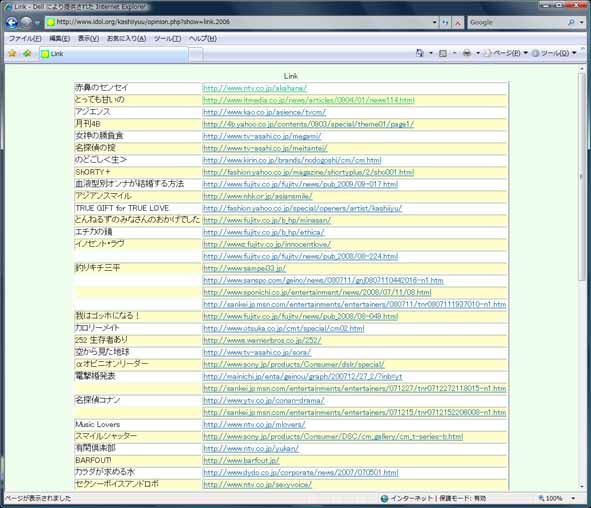Open the 4b.yahoo.co.jp theme01 link

pyautogui.click(x=308, y=124)
